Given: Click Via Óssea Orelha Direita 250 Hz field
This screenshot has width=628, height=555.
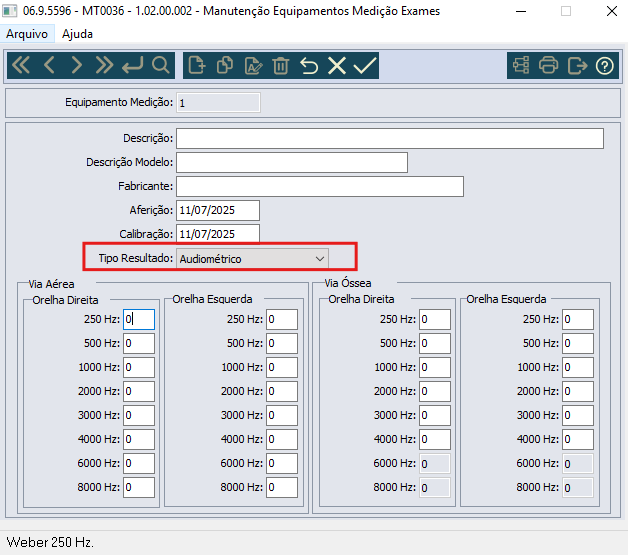Looking at the screenshot, I should pyautogui.click(x=435, y=320).
